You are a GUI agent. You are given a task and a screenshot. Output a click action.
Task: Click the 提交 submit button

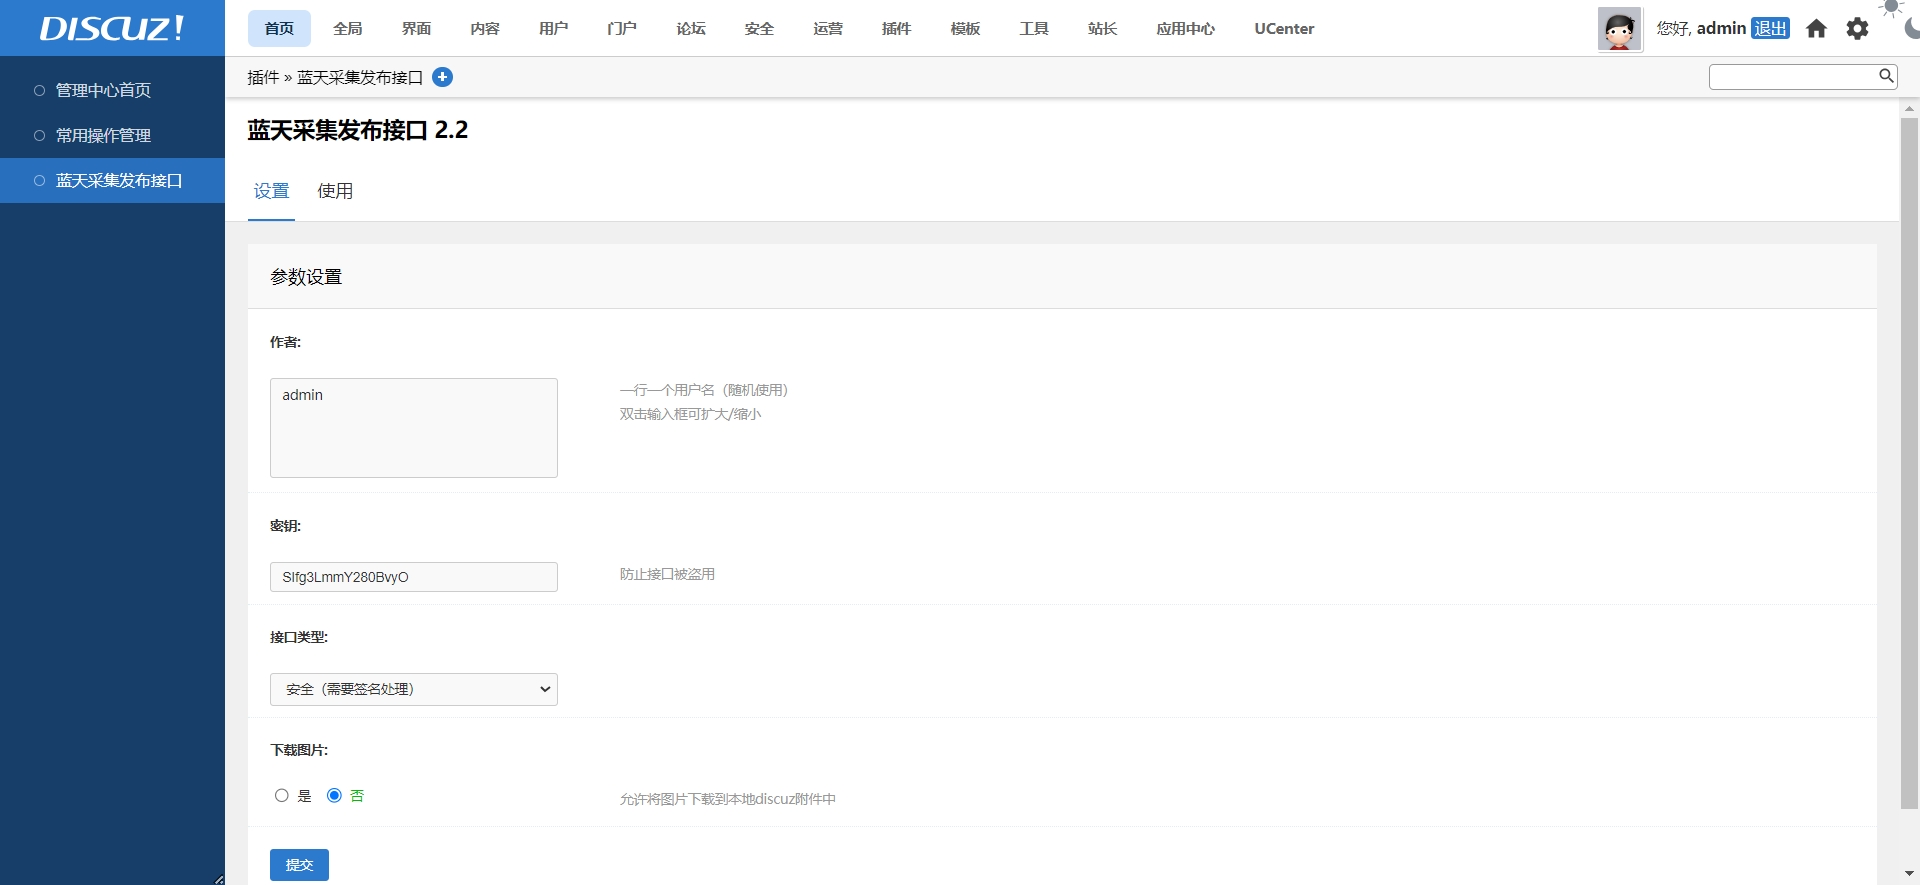tap(299, 865)
